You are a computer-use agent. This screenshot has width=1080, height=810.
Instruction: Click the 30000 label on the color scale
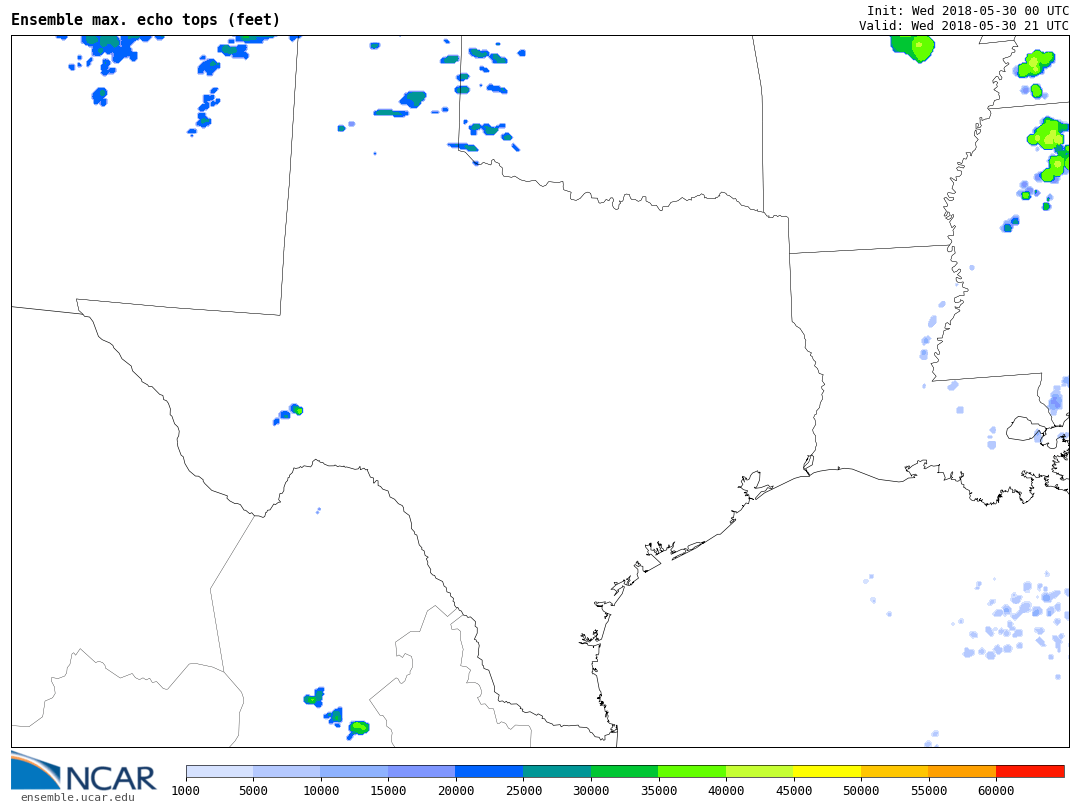(591, 791)
